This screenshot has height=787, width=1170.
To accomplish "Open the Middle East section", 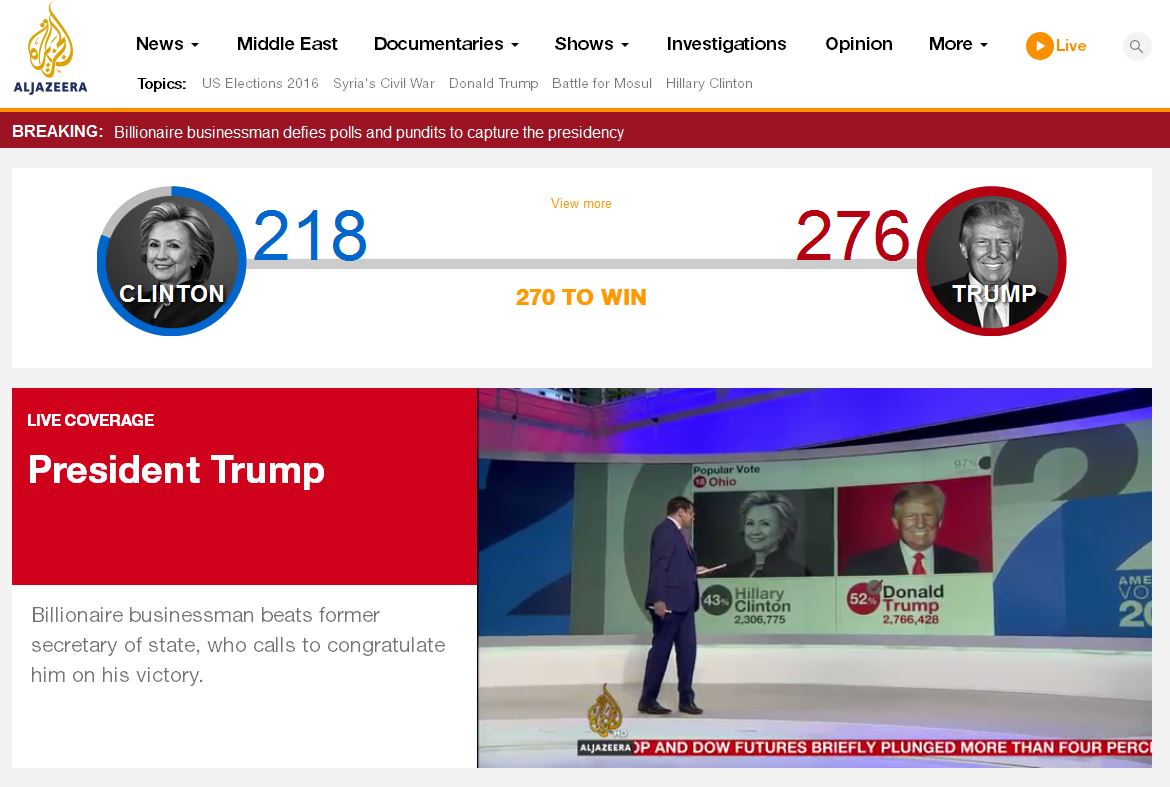I will coord(287,44).
